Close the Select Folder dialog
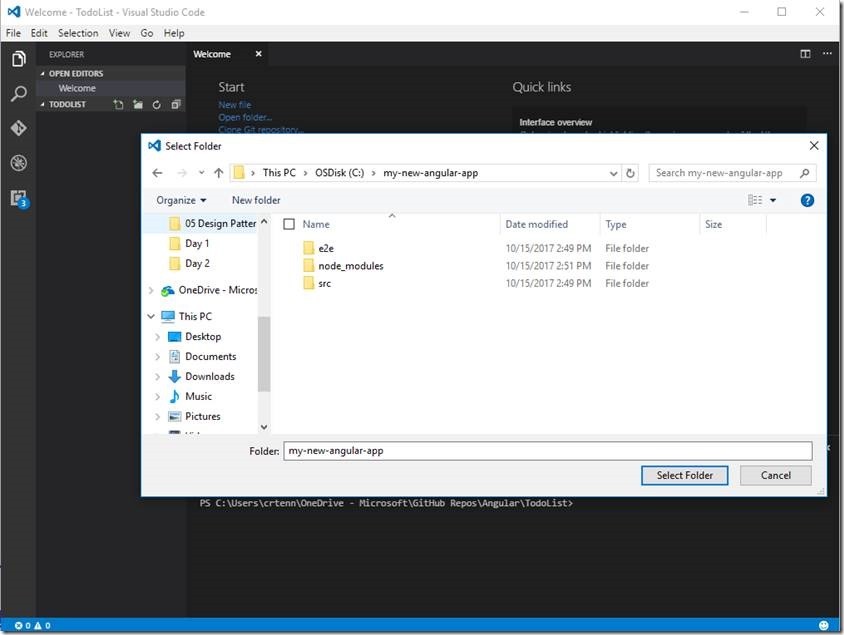 click(x=814, y=146)
